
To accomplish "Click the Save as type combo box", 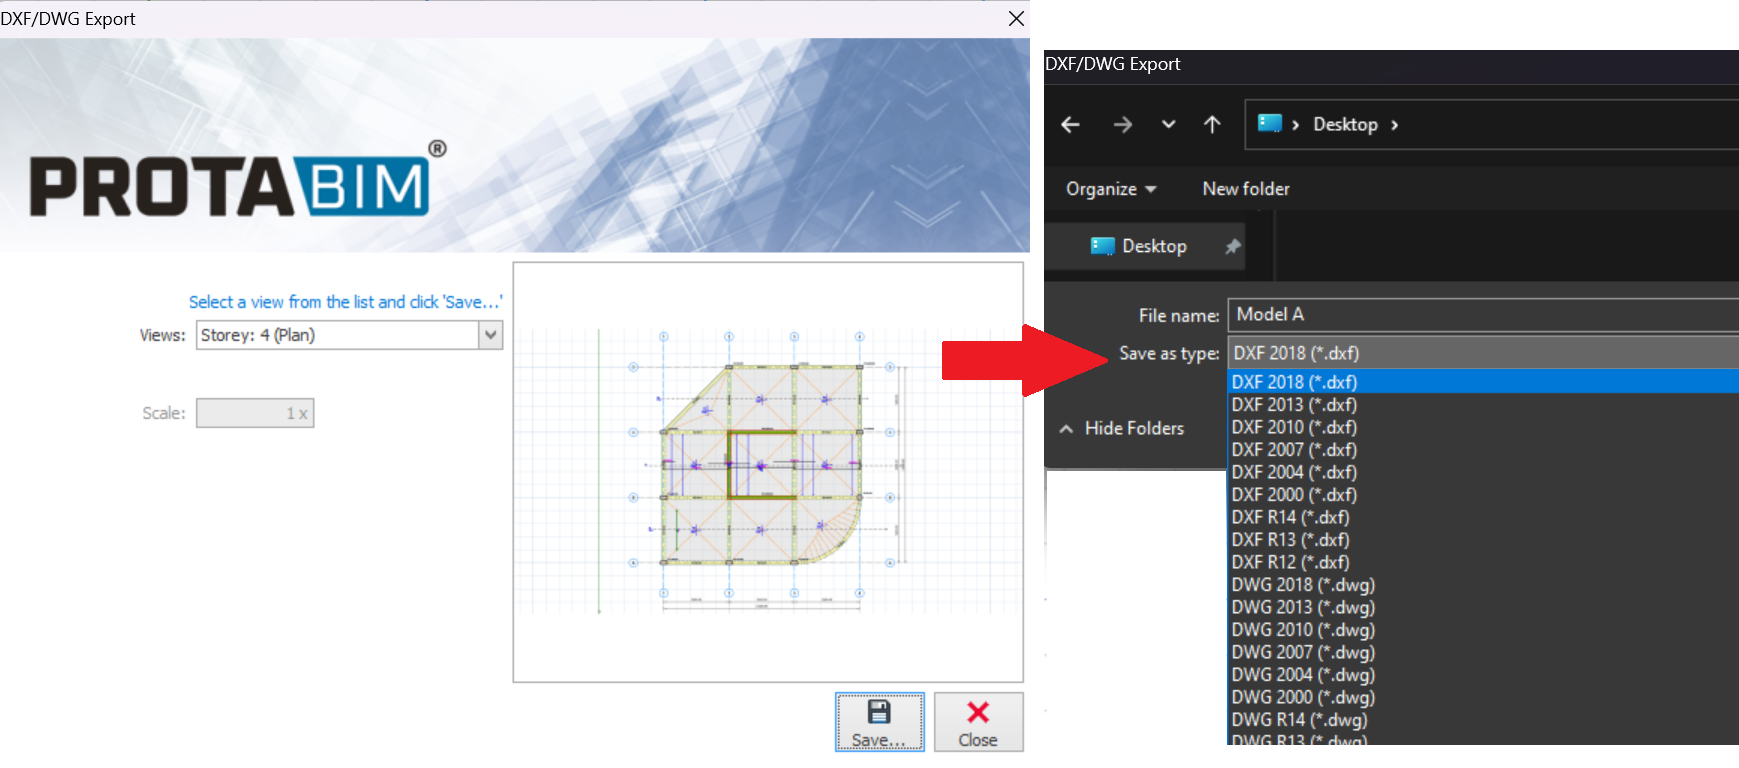I will pos(1480,353).
